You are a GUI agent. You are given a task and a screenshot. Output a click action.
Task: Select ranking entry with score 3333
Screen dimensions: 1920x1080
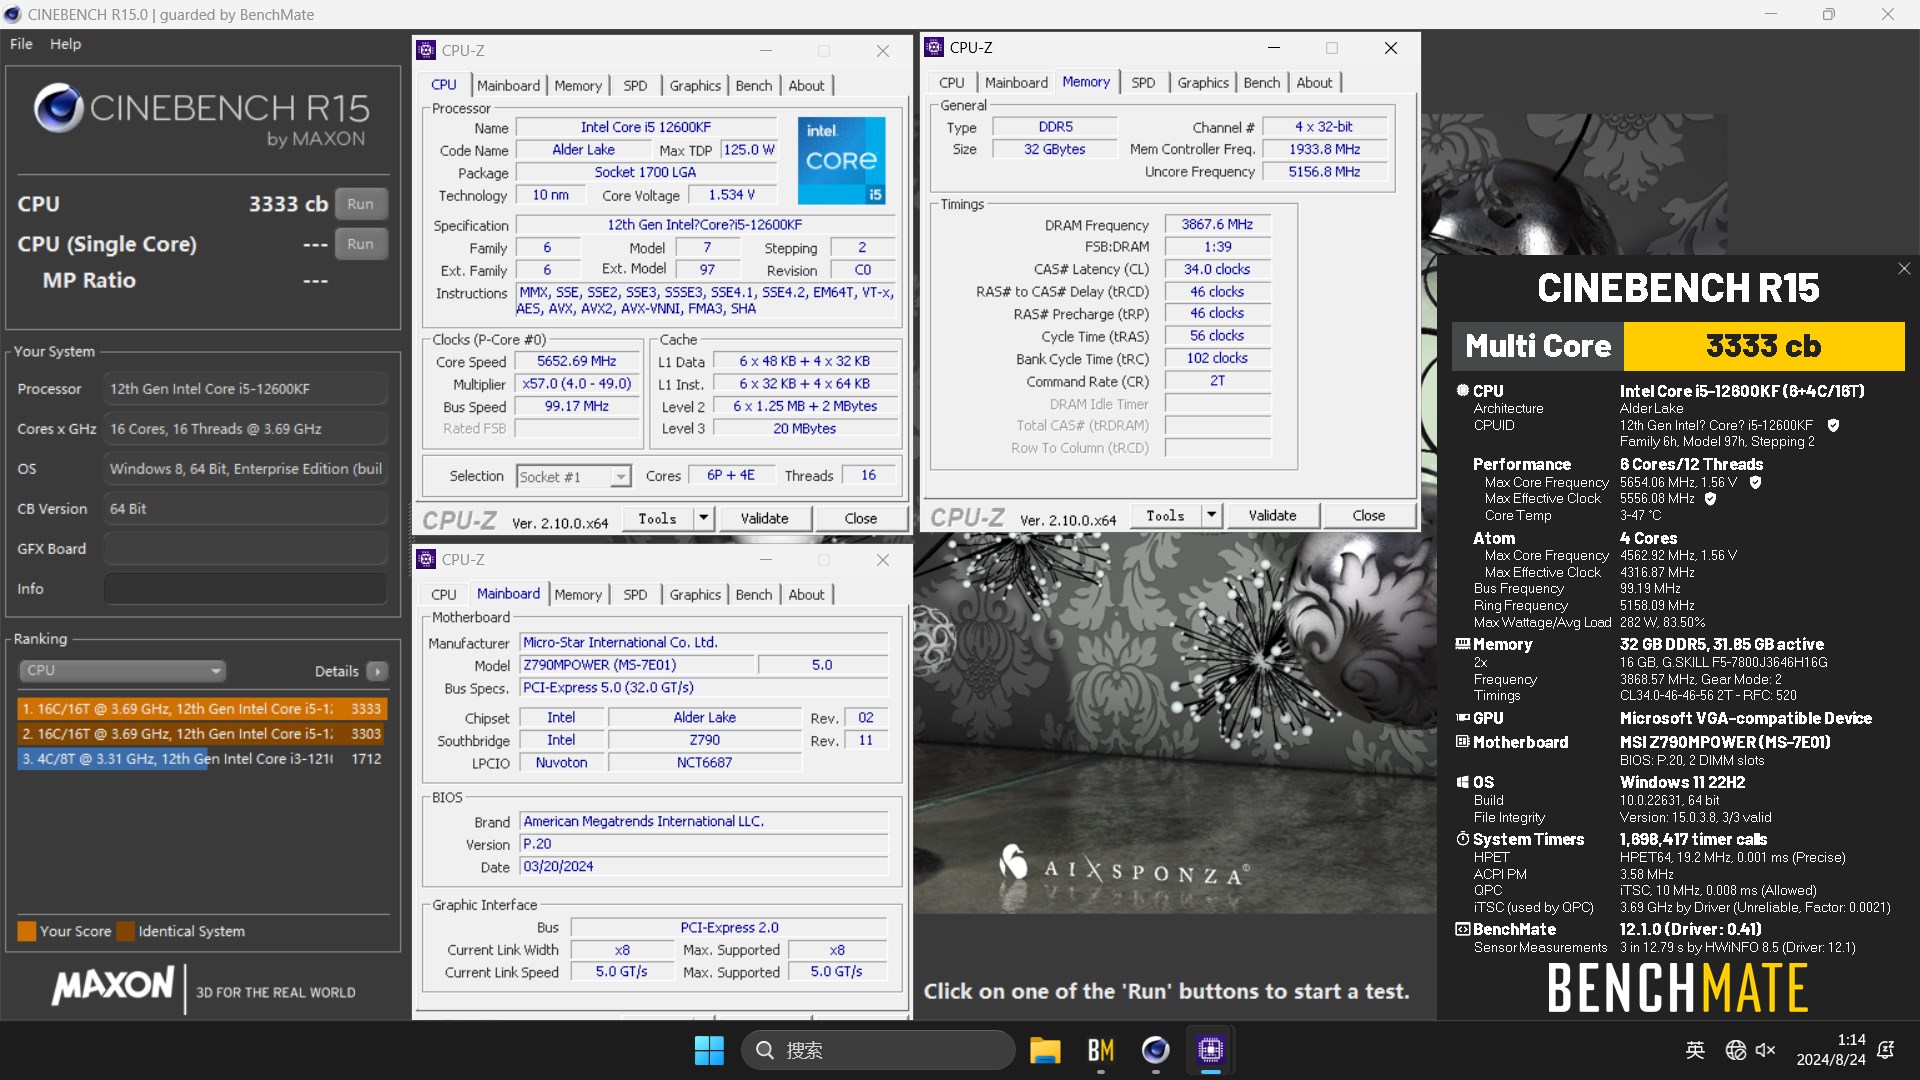coord(201,709)
